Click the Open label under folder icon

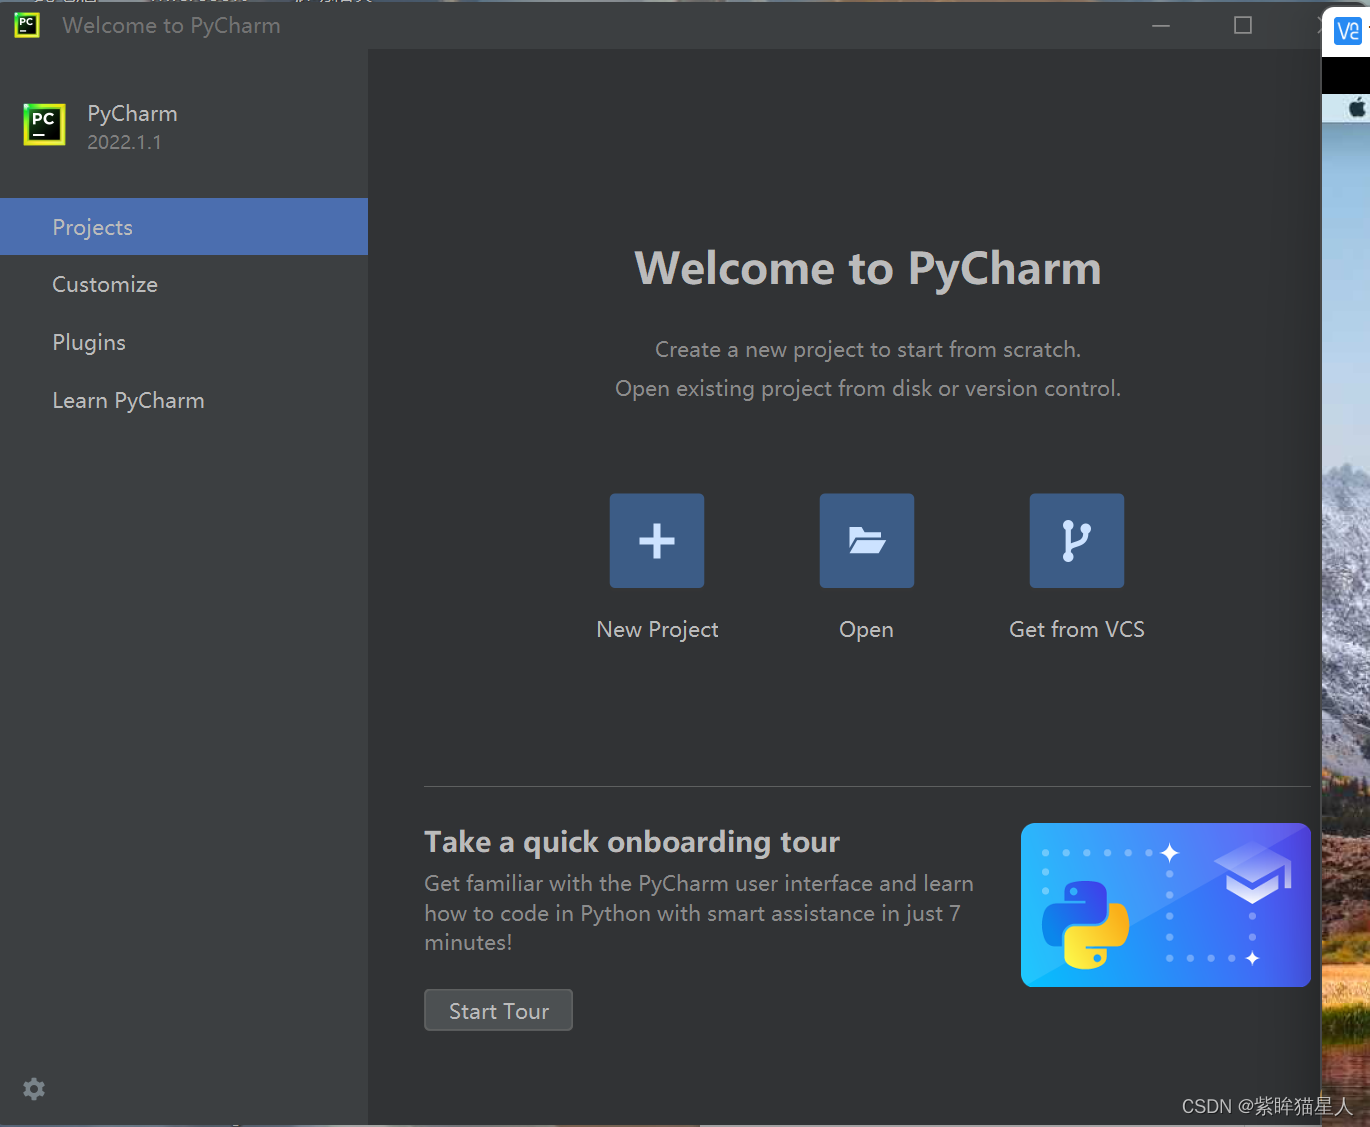[866, 630]
